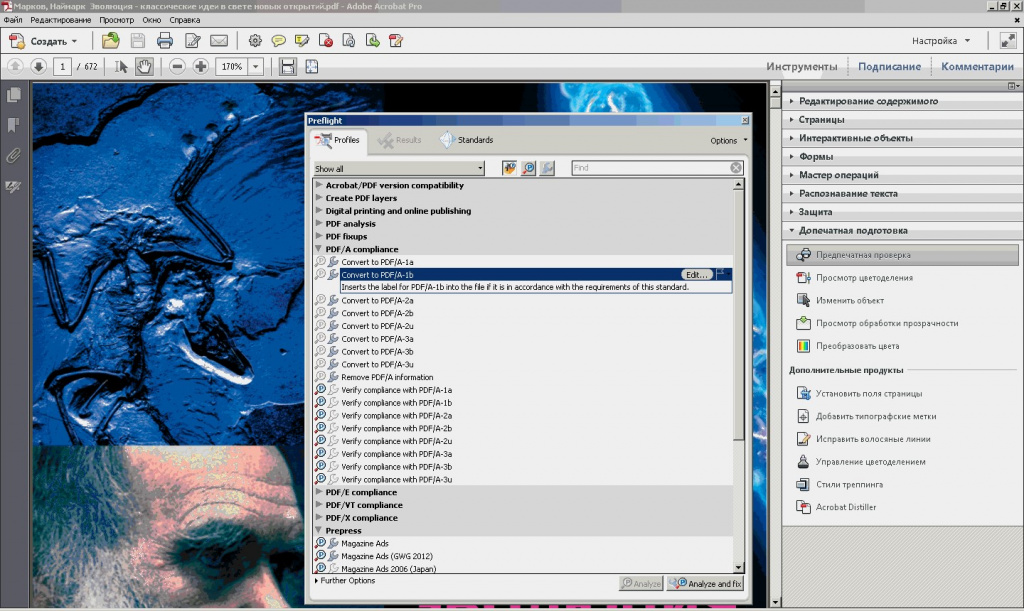Open the Файл menu
The height and width of the screenshot is (611, 1024).
tap(13, 20)
